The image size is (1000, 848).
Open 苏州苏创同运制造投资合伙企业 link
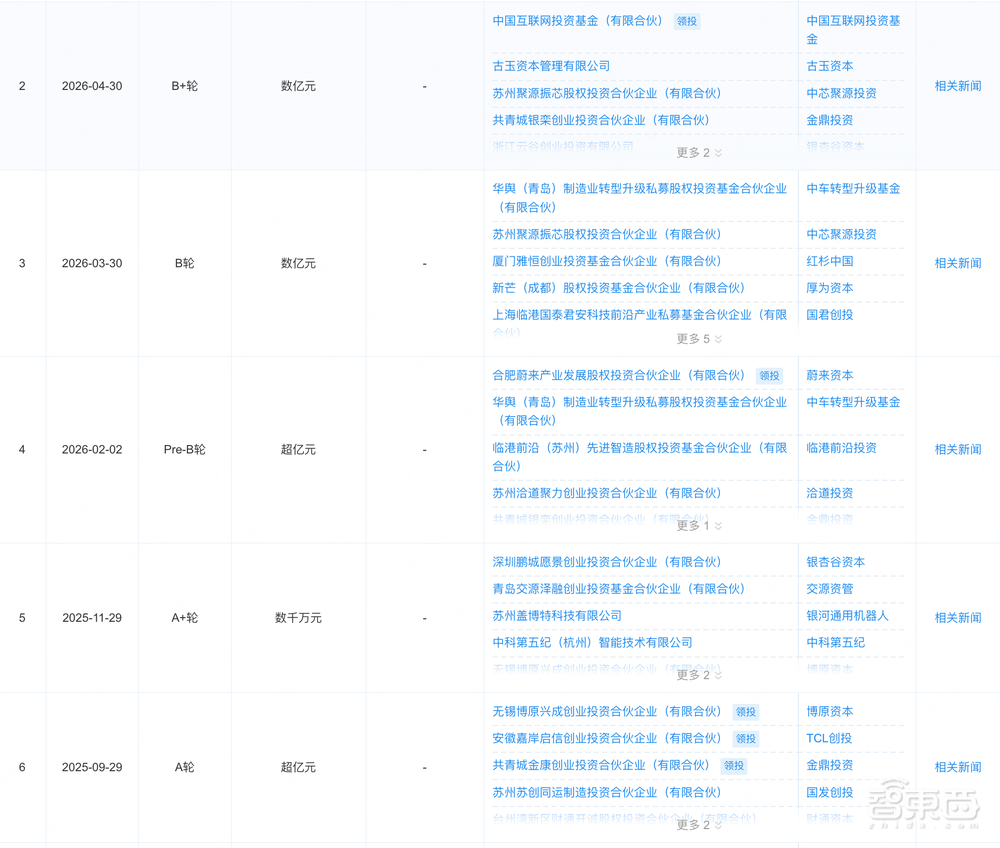[607, 793]
